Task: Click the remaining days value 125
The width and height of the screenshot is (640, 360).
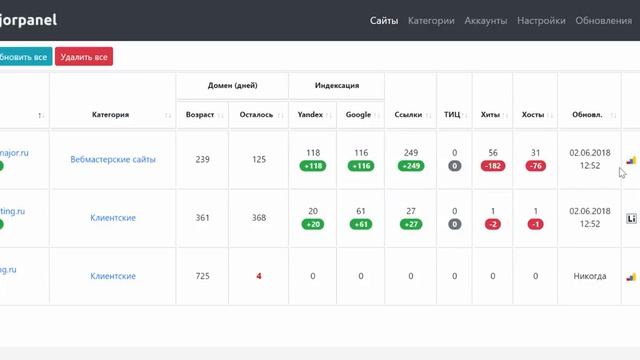Action: [259, 160]
